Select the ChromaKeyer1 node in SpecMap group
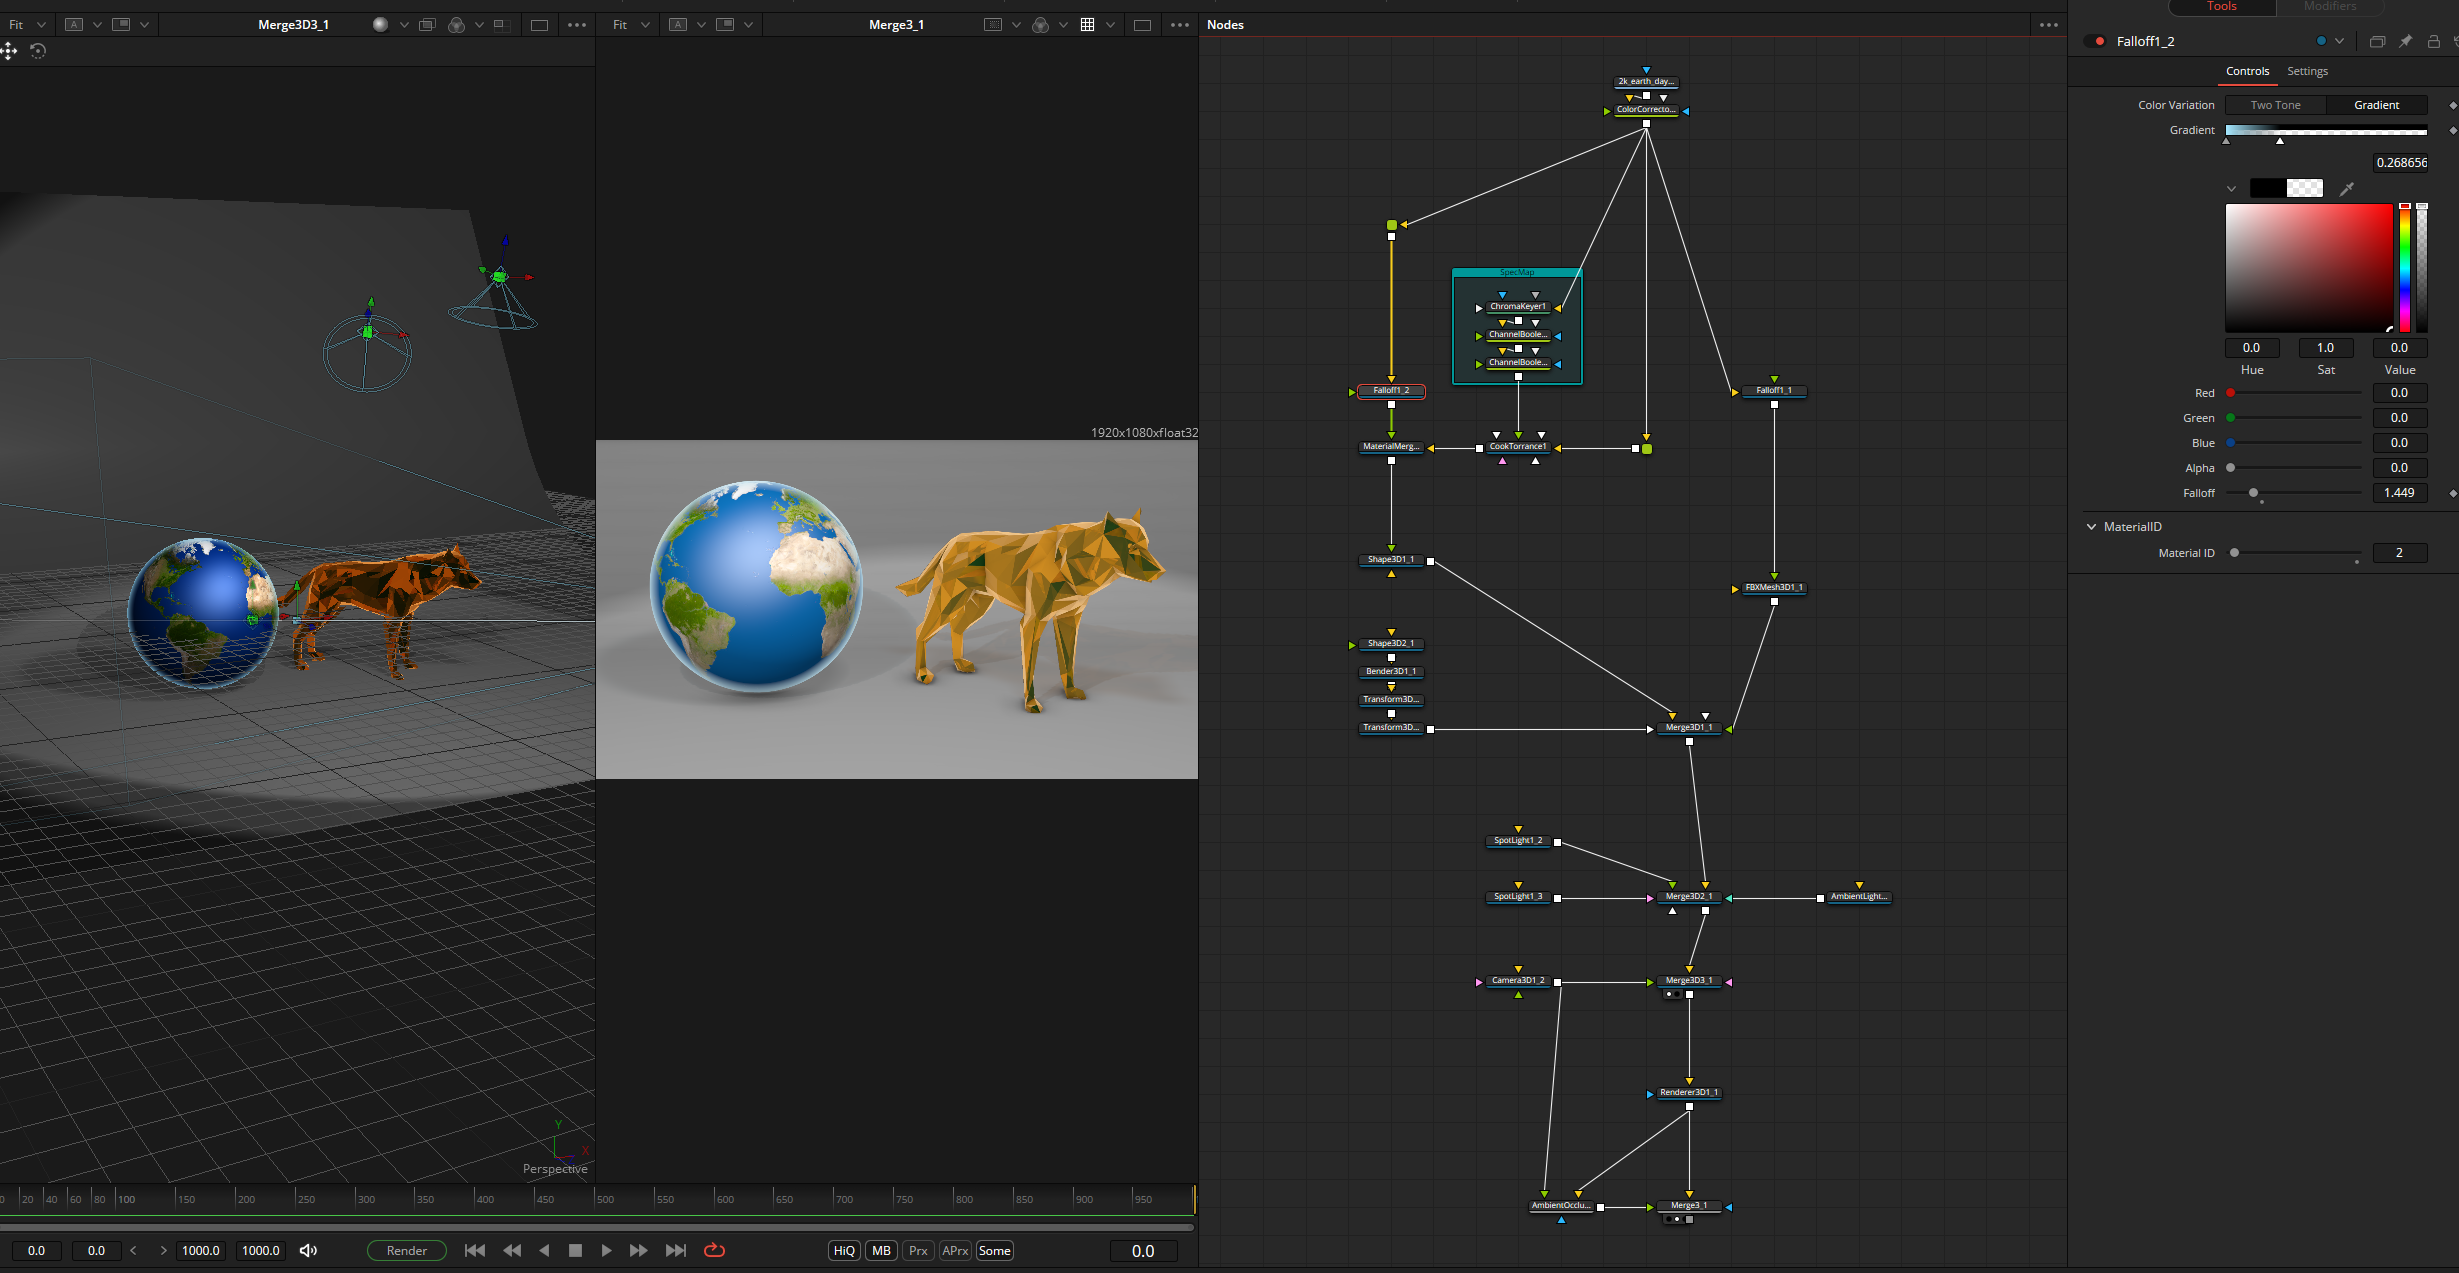 click(x=1518, y=307)
